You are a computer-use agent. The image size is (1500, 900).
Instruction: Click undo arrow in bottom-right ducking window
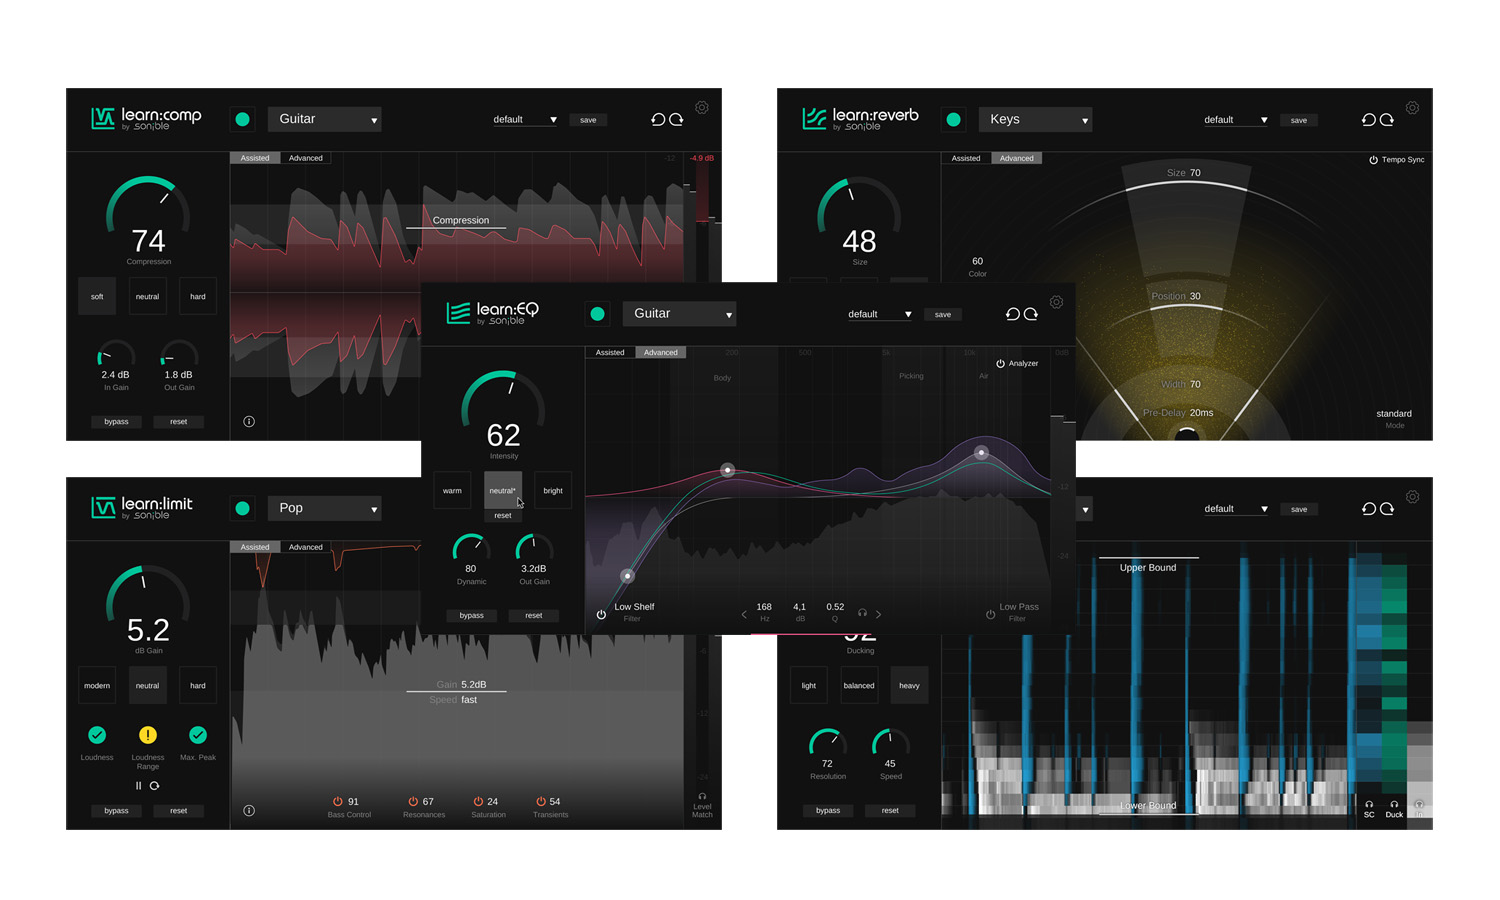click(1369, 509)
